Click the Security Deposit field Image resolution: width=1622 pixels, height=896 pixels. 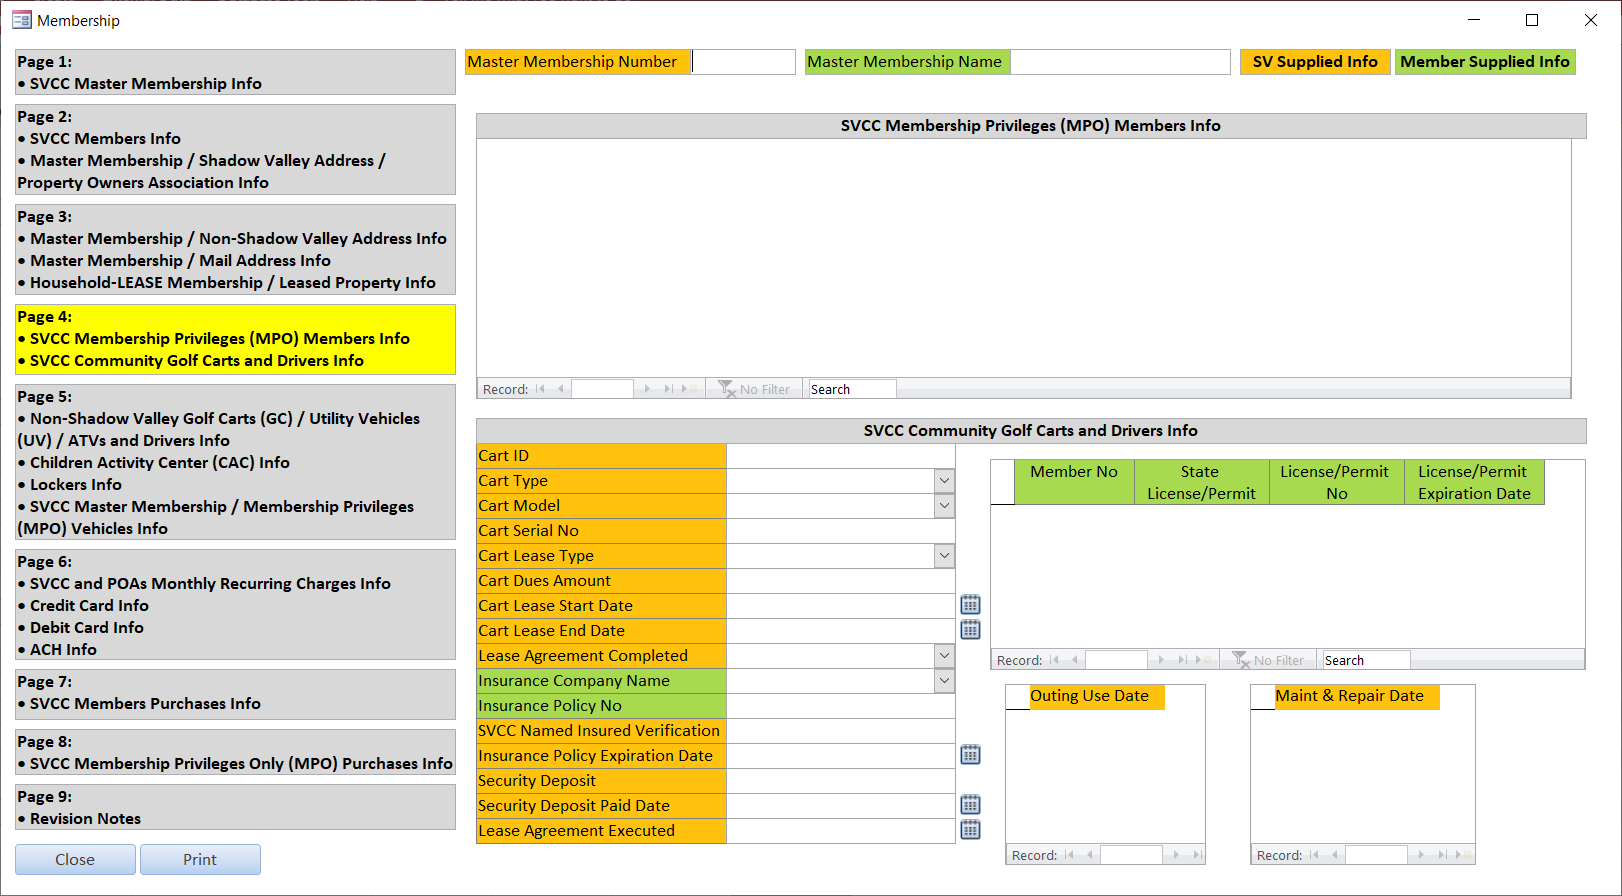click(840, 781)
